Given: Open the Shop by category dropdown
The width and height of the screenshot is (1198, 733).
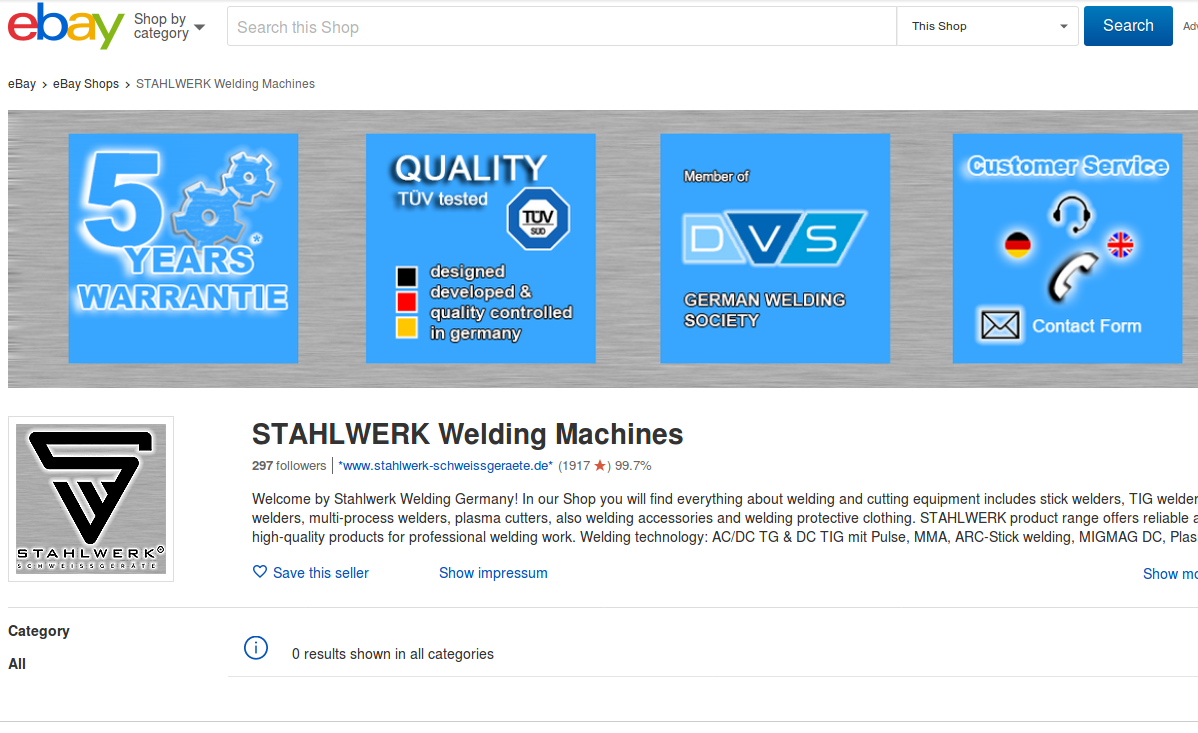Looking at the screenshot, I should coord(169,26).
